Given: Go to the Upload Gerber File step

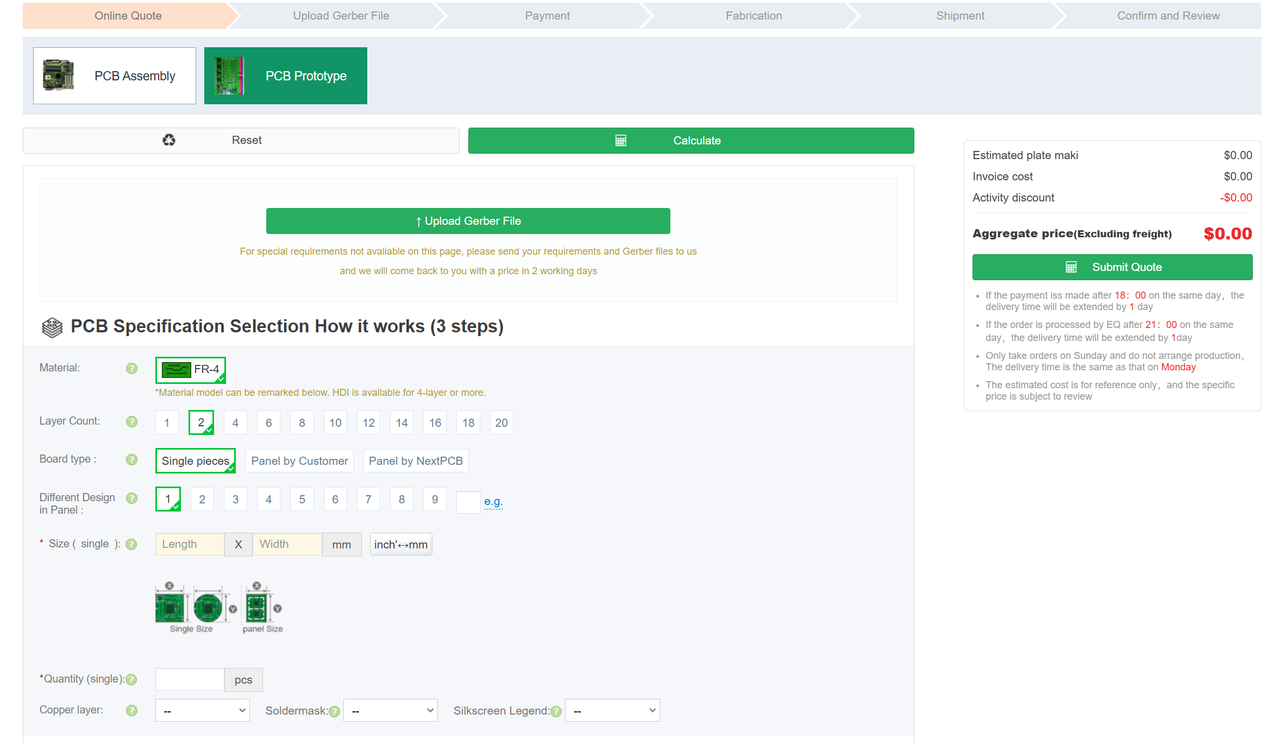Looking at the screenshot, I should click(341, 16).
